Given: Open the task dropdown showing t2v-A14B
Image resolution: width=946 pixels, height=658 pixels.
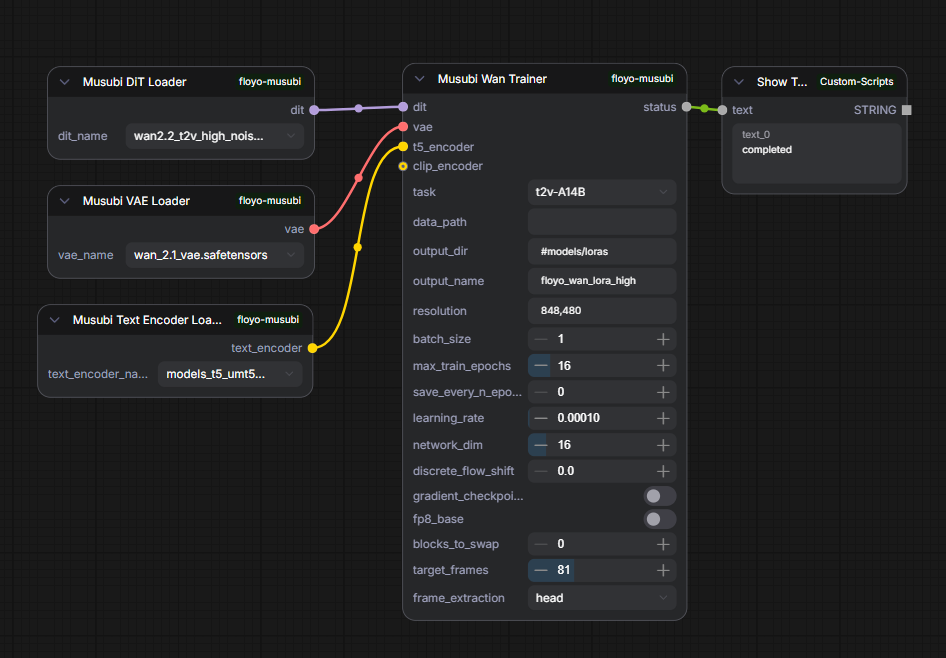Looking at the screenshot, I should click(601, 192).
